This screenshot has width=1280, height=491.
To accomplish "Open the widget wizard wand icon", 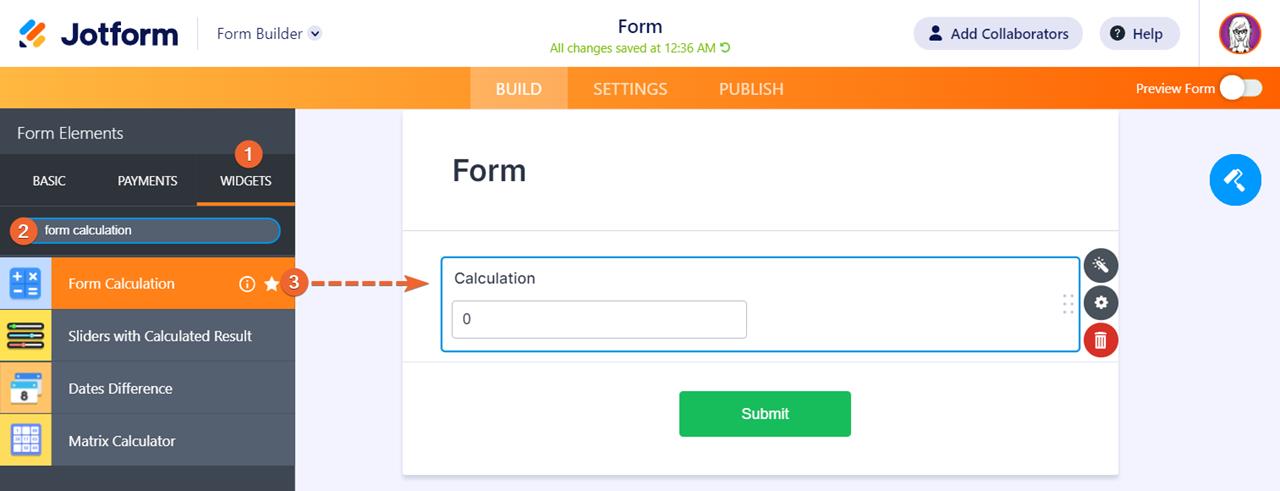I will pos(1100,265).
